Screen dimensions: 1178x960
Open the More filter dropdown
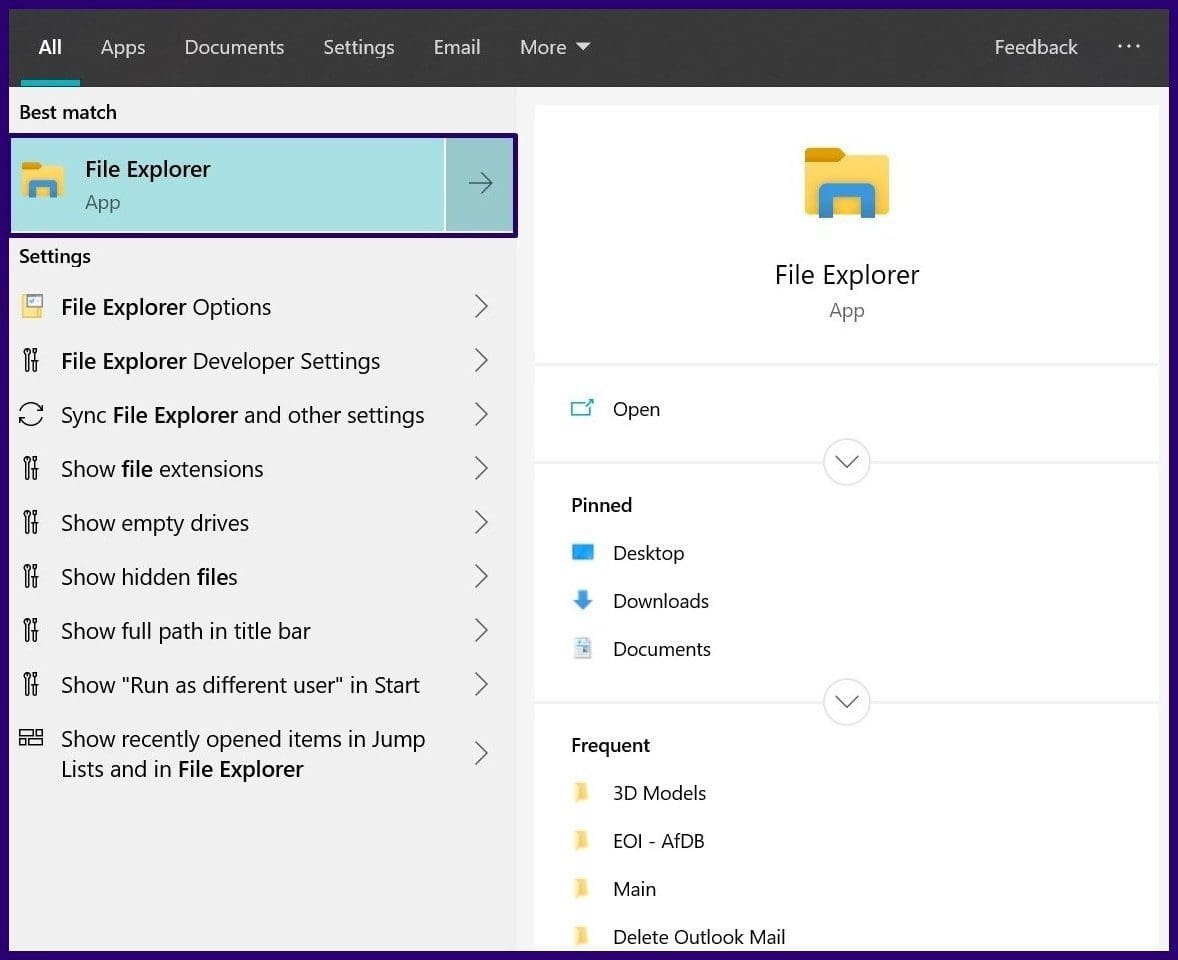pos(554,47)
